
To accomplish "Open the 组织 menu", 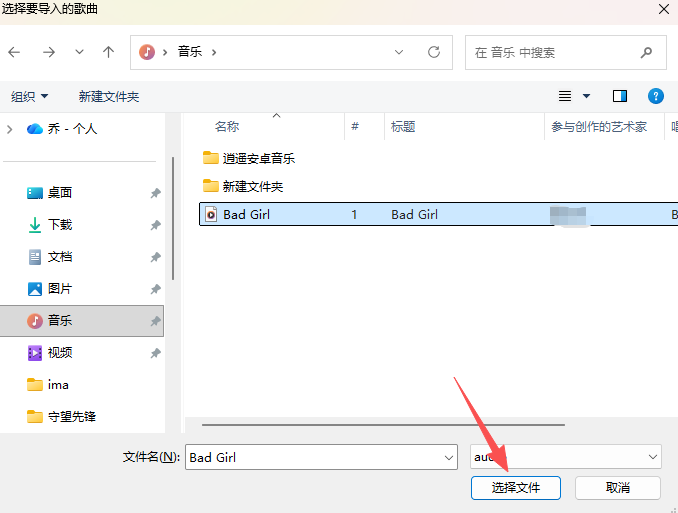I will 29,96.
